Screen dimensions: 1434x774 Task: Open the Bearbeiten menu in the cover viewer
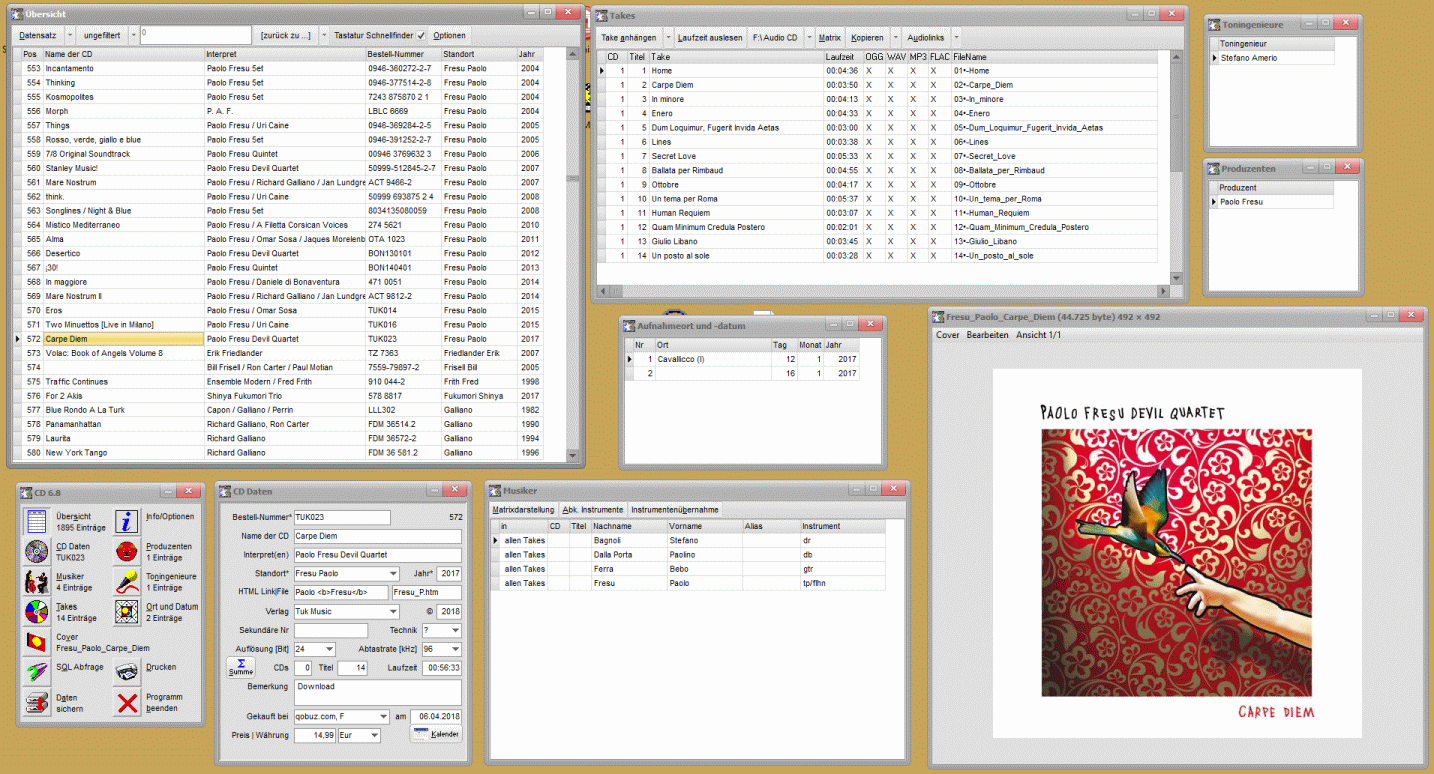987,335
